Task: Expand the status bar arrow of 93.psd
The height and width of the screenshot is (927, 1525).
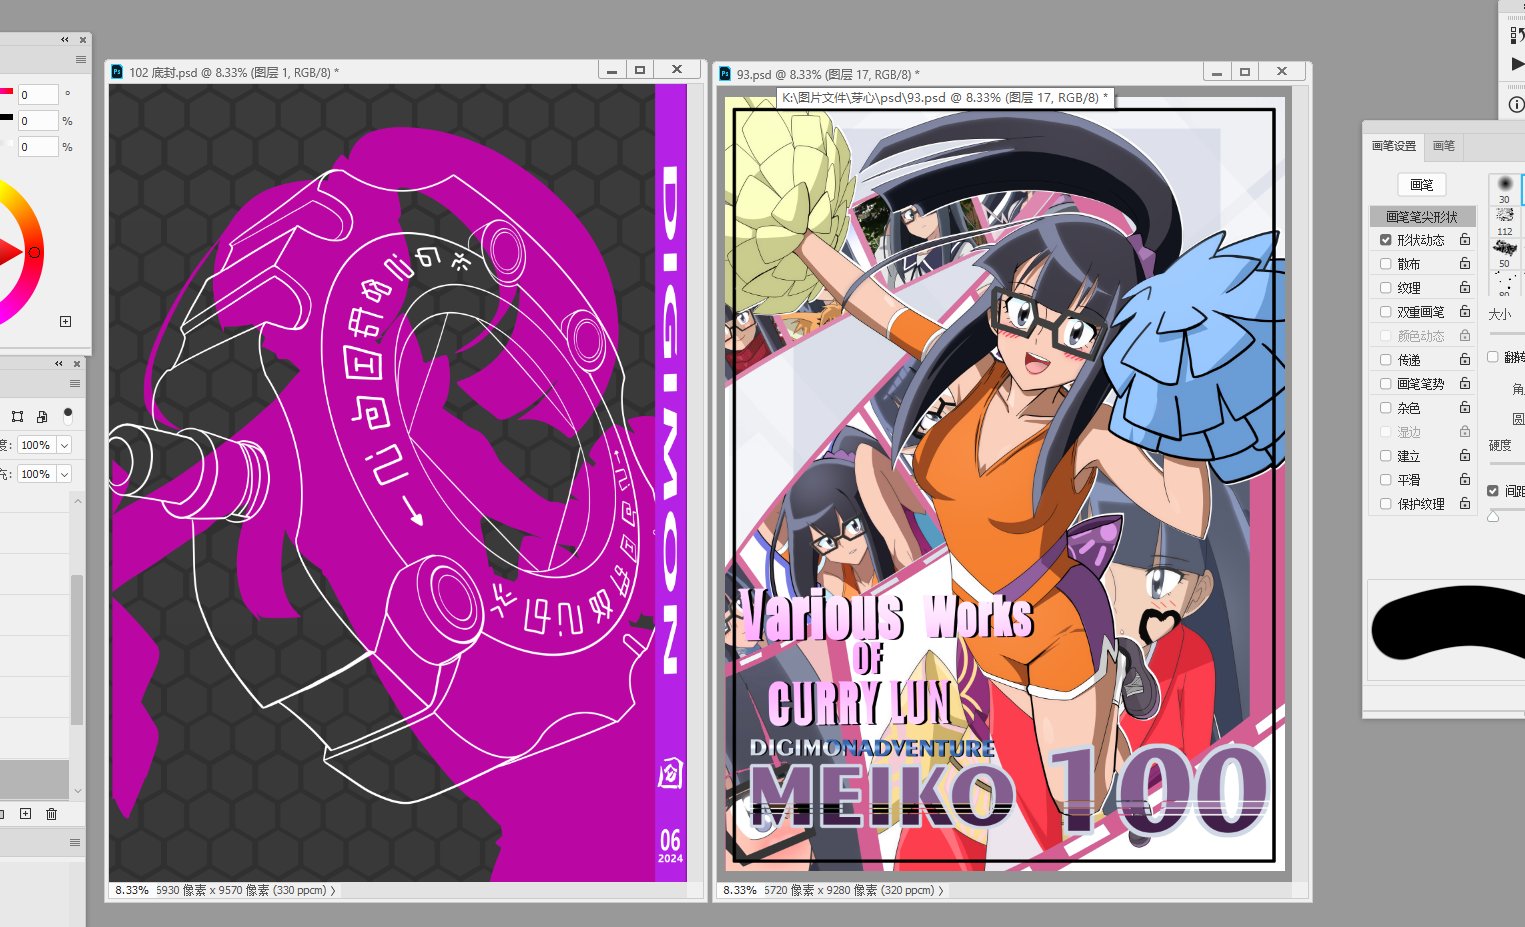Action: [941, 890]
